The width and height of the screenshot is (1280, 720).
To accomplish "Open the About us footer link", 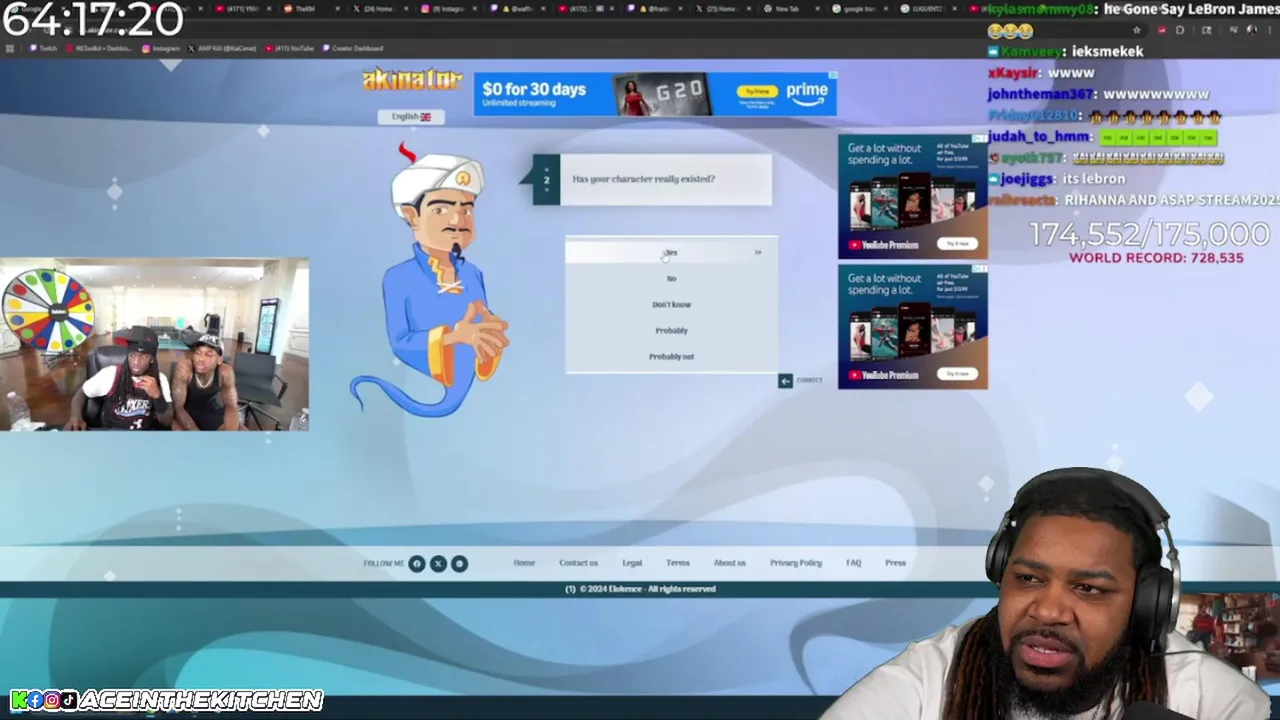I will coord(729,563).
